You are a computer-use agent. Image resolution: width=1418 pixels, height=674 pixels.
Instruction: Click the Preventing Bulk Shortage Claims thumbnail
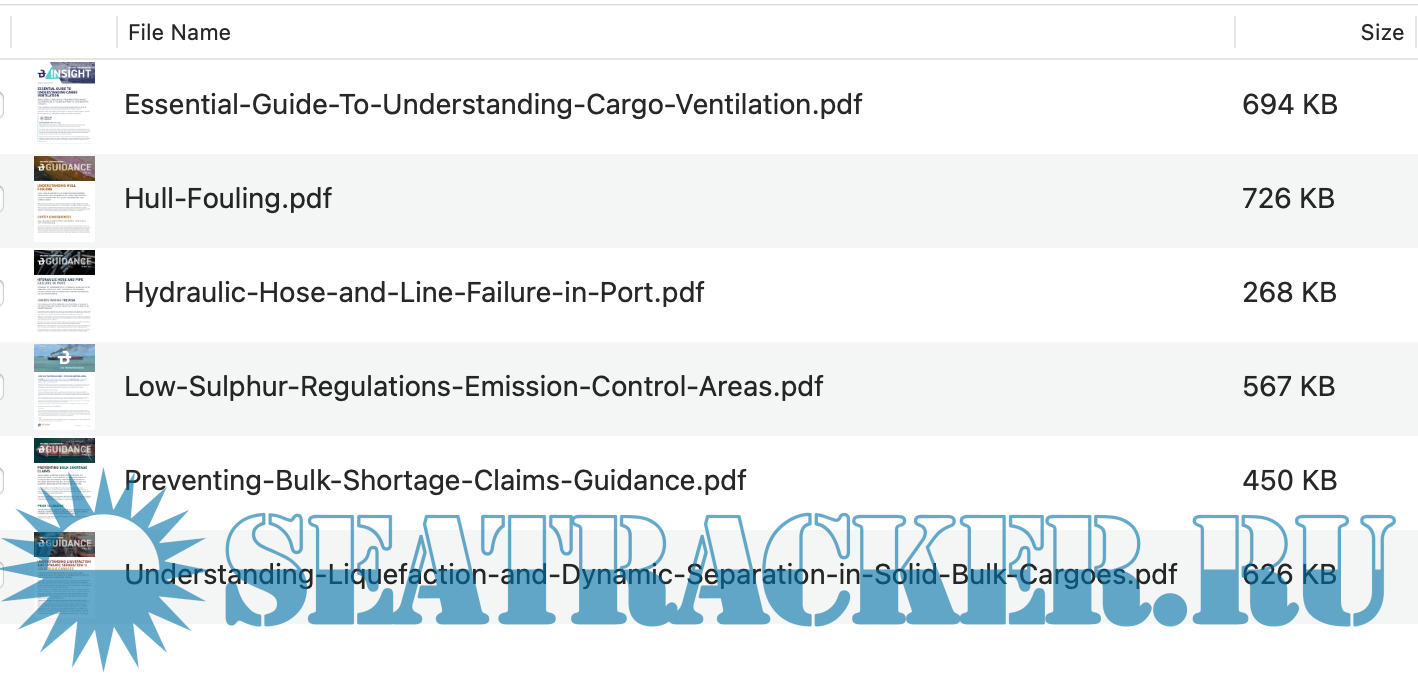pyautogui.click(x=64, y=480)
